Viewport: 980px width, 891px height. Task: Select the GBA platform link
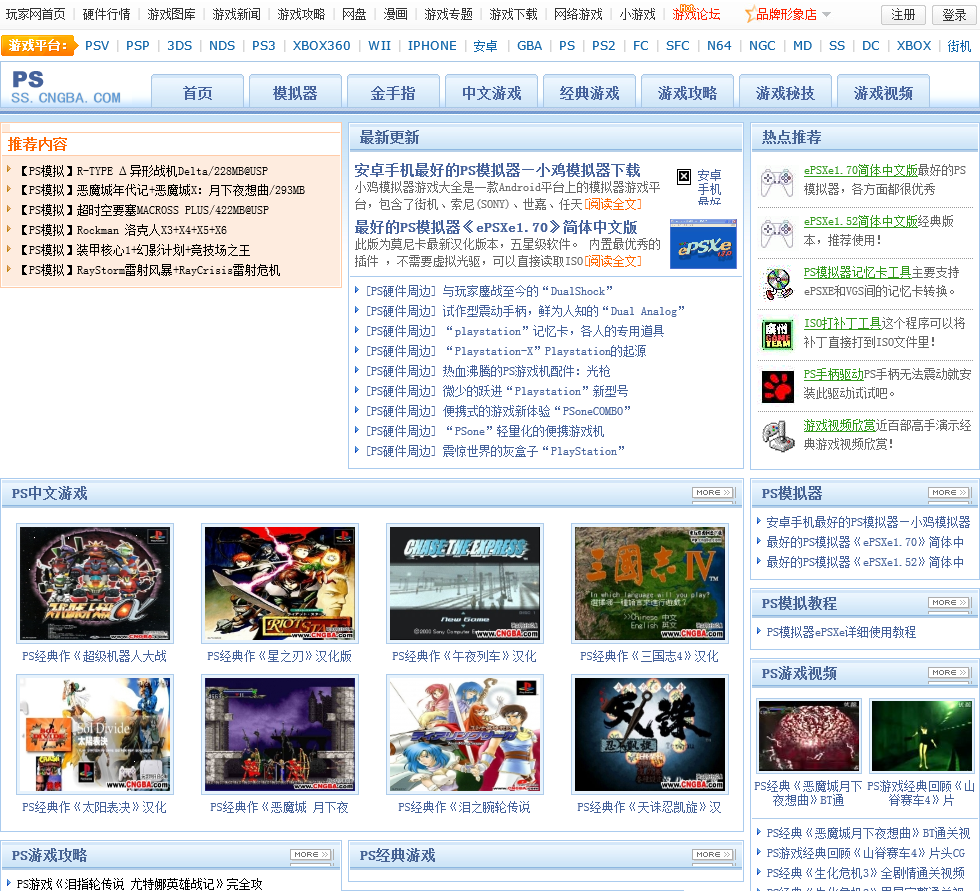point(529,46)
